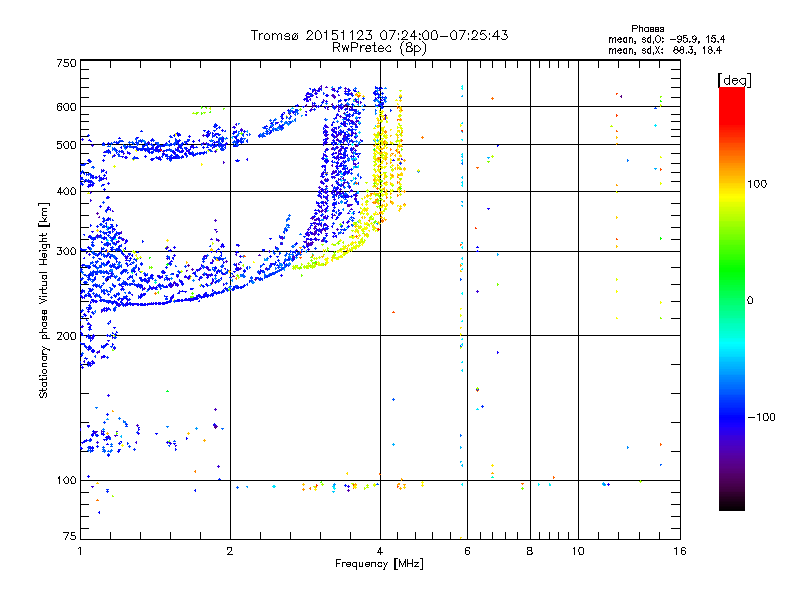Click the y-axis '300' tick label
The width and height of the screenshot is (800, 600).
(x=66, y=251)
